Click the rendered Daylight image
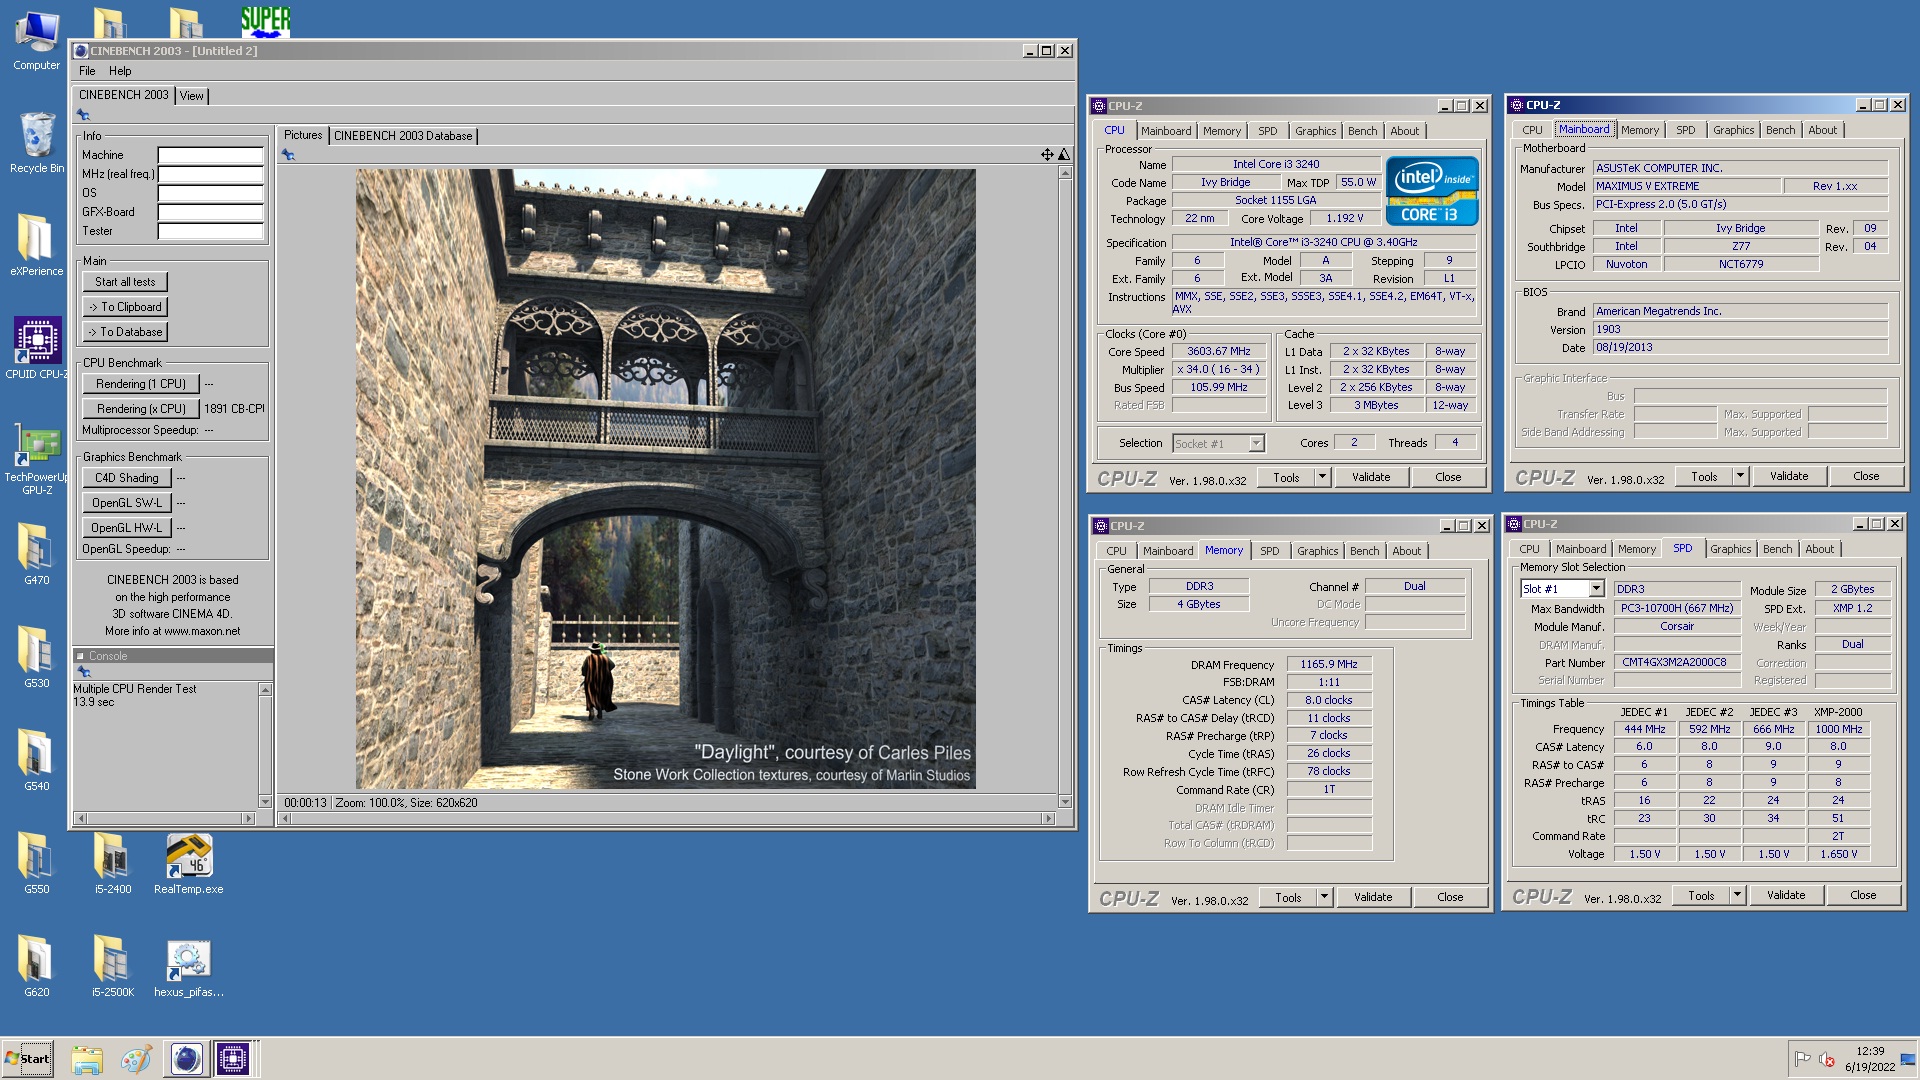The width and height of the screenshot is (1920, 1080). click(x=666, y=479)
